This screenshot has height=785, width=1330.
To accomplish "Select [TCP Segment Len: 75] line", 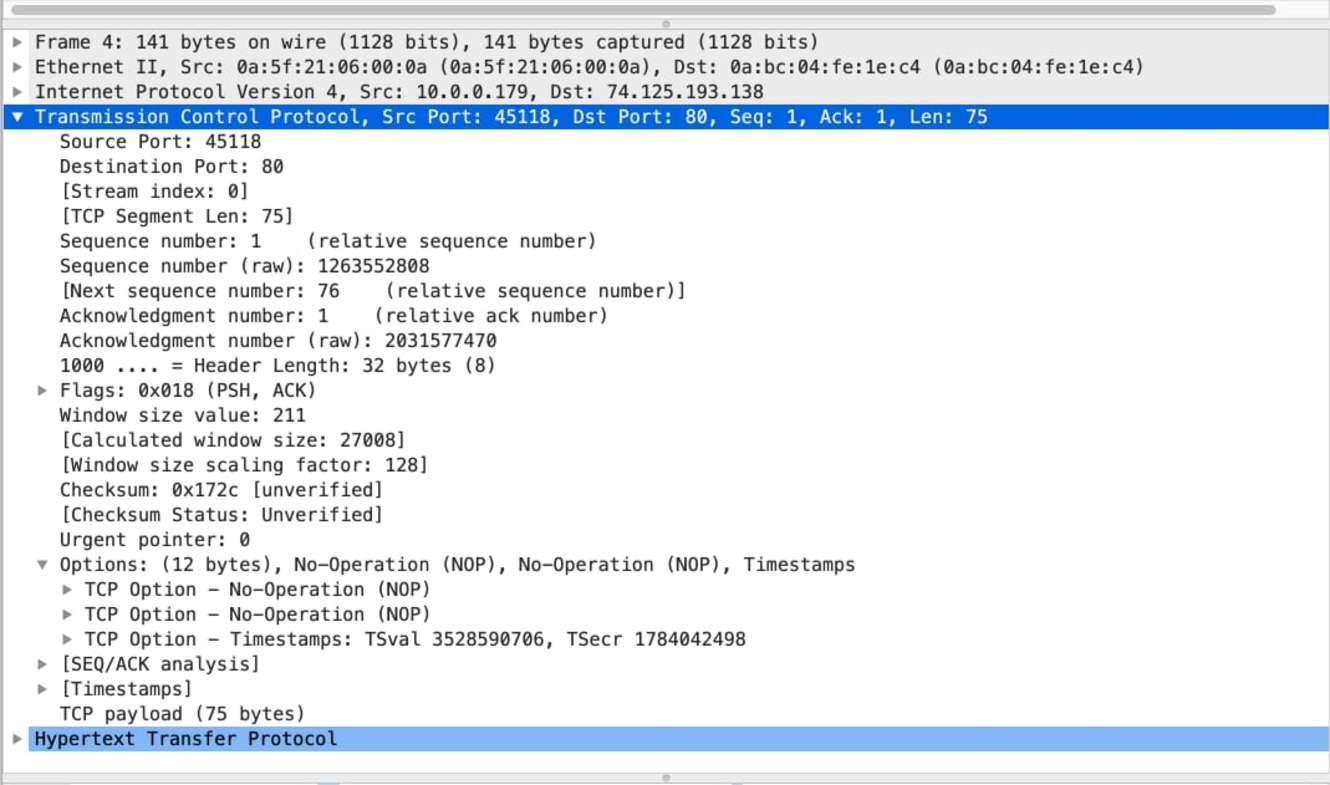I will 176,216.
